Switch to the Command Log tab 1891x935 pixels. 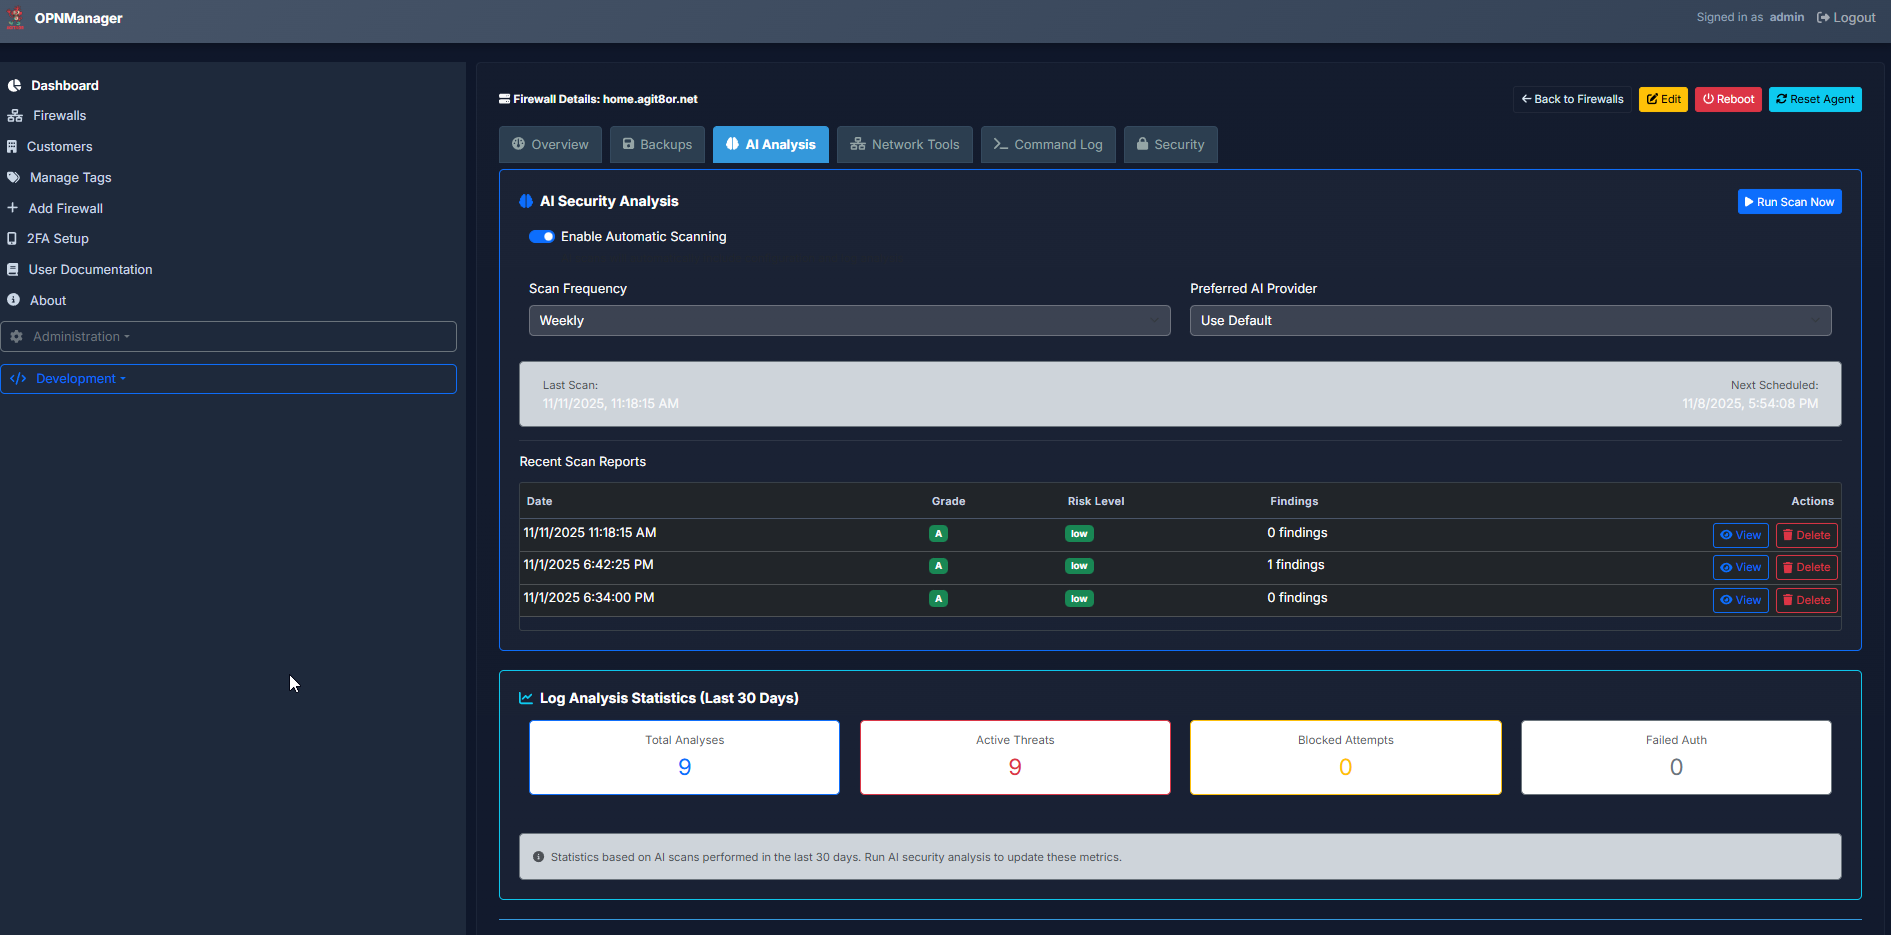coord(1048,145)
